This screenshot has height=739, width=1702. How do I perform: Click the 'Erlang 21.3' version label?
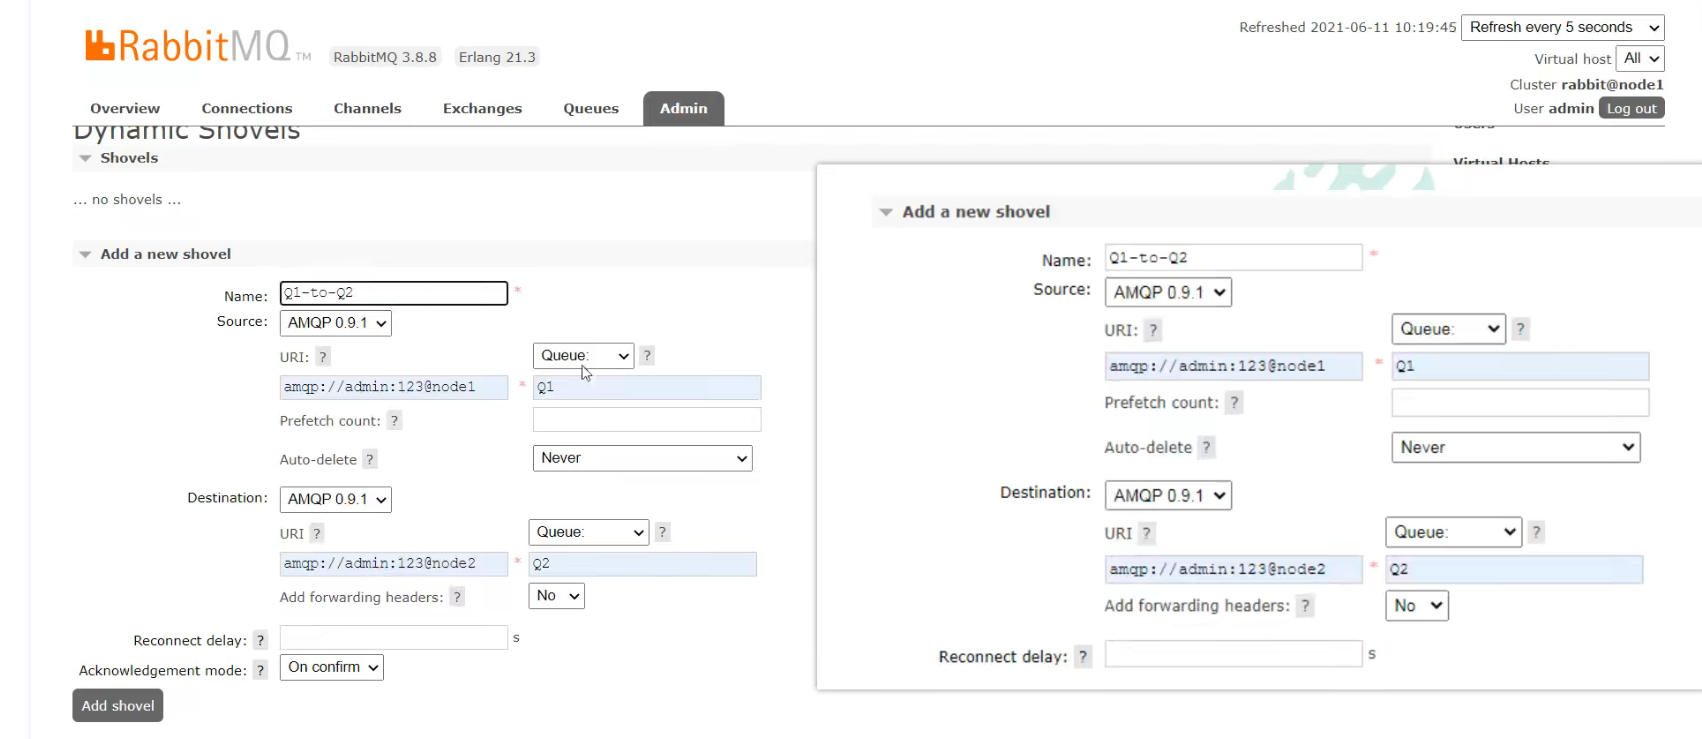click(x=497, y=57)
